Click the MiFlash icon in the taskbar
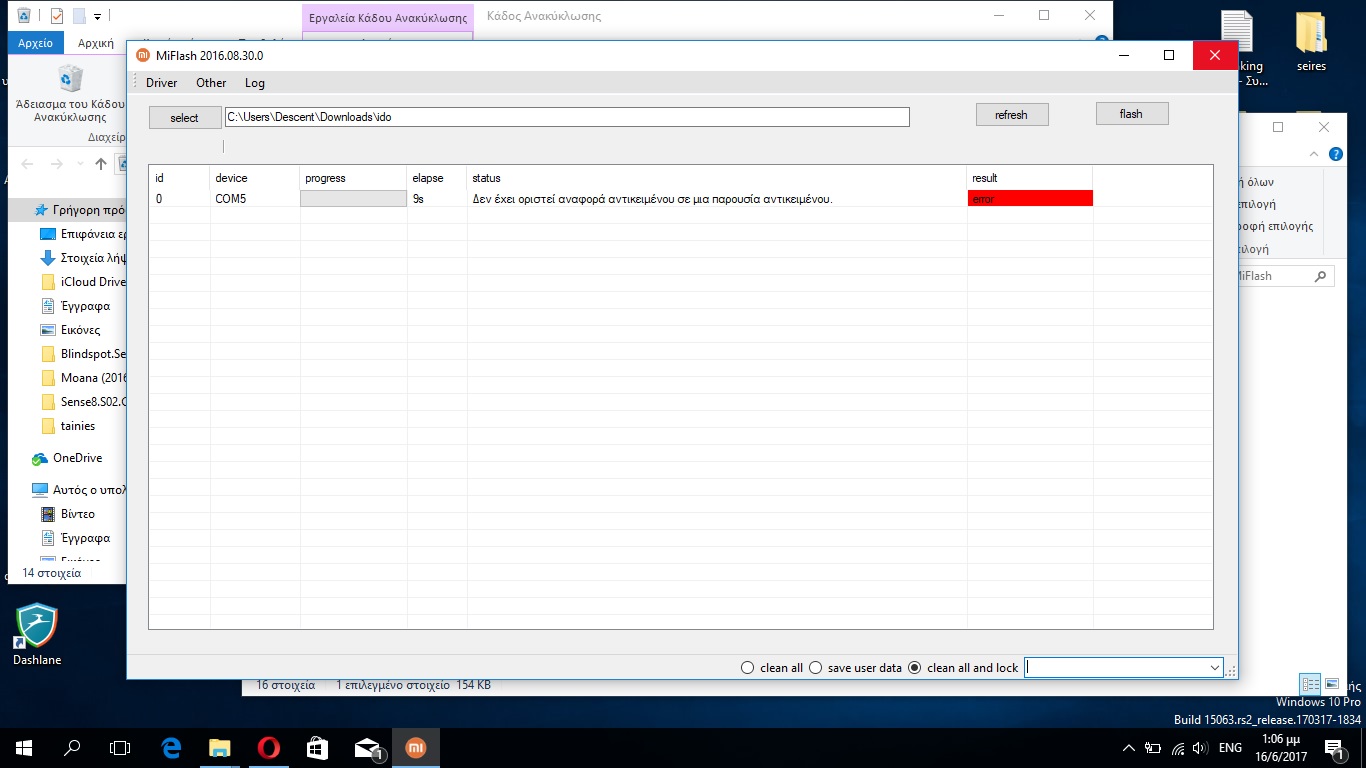Screen dimensions: 1366x768 point(415,747)
